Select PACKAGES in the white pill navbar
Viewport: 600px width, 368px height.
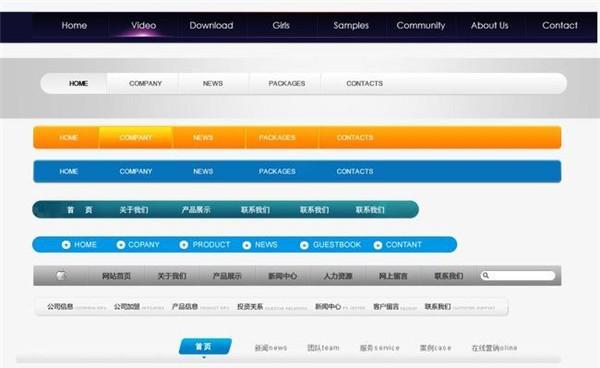point(287,83)
